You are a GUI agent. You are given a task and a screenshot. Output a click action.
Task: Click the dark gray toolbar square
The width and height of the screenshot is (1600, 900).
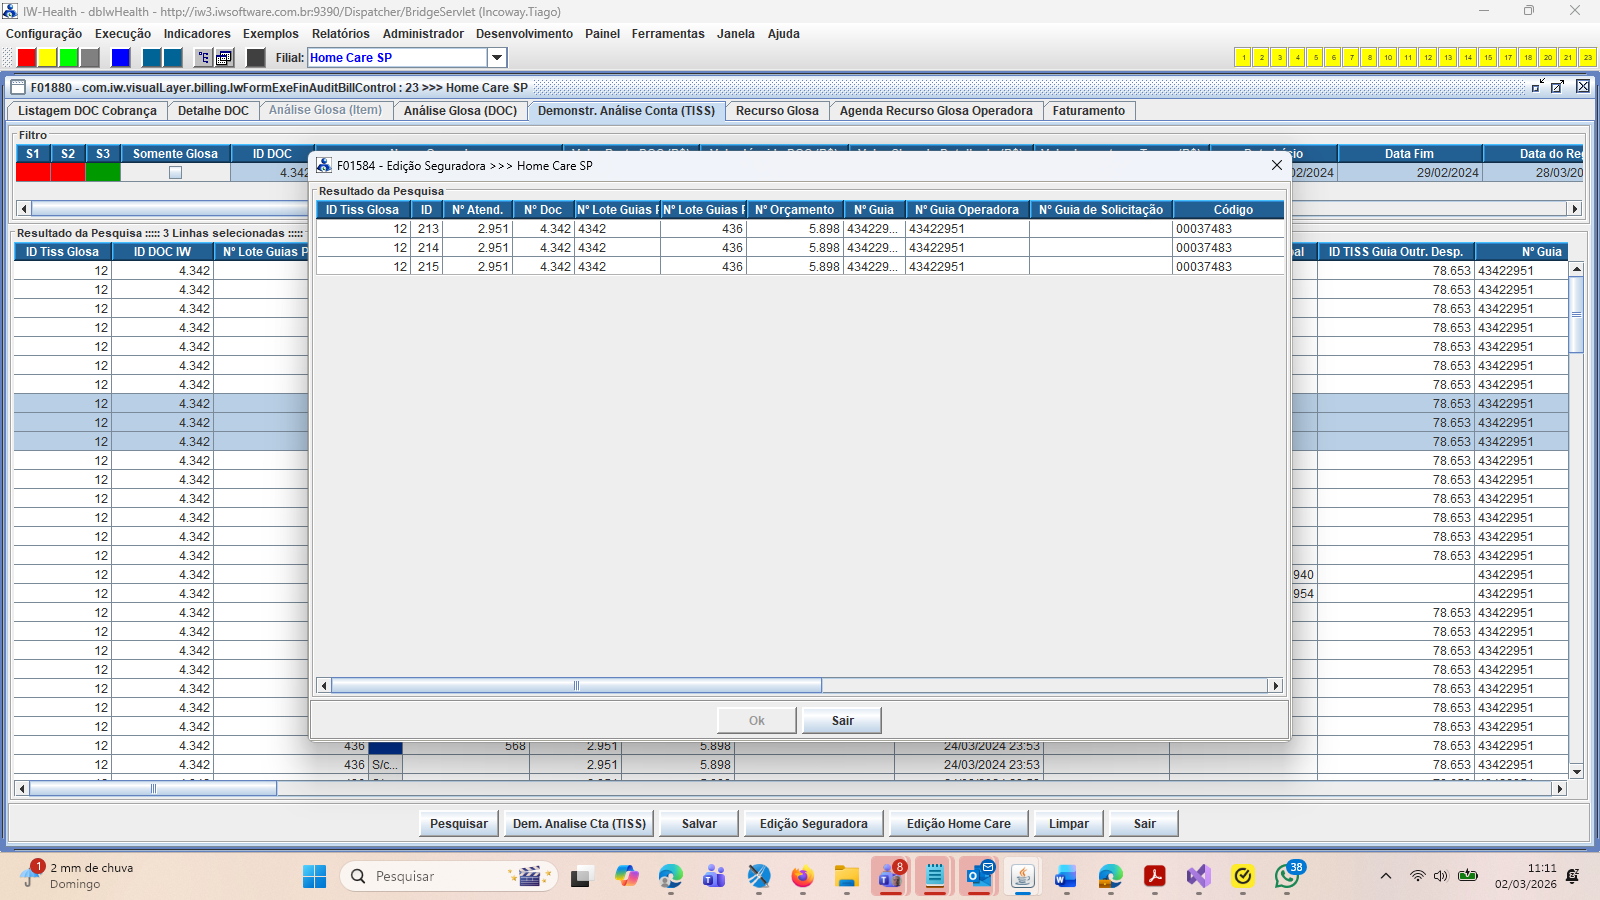pos(256,58)
